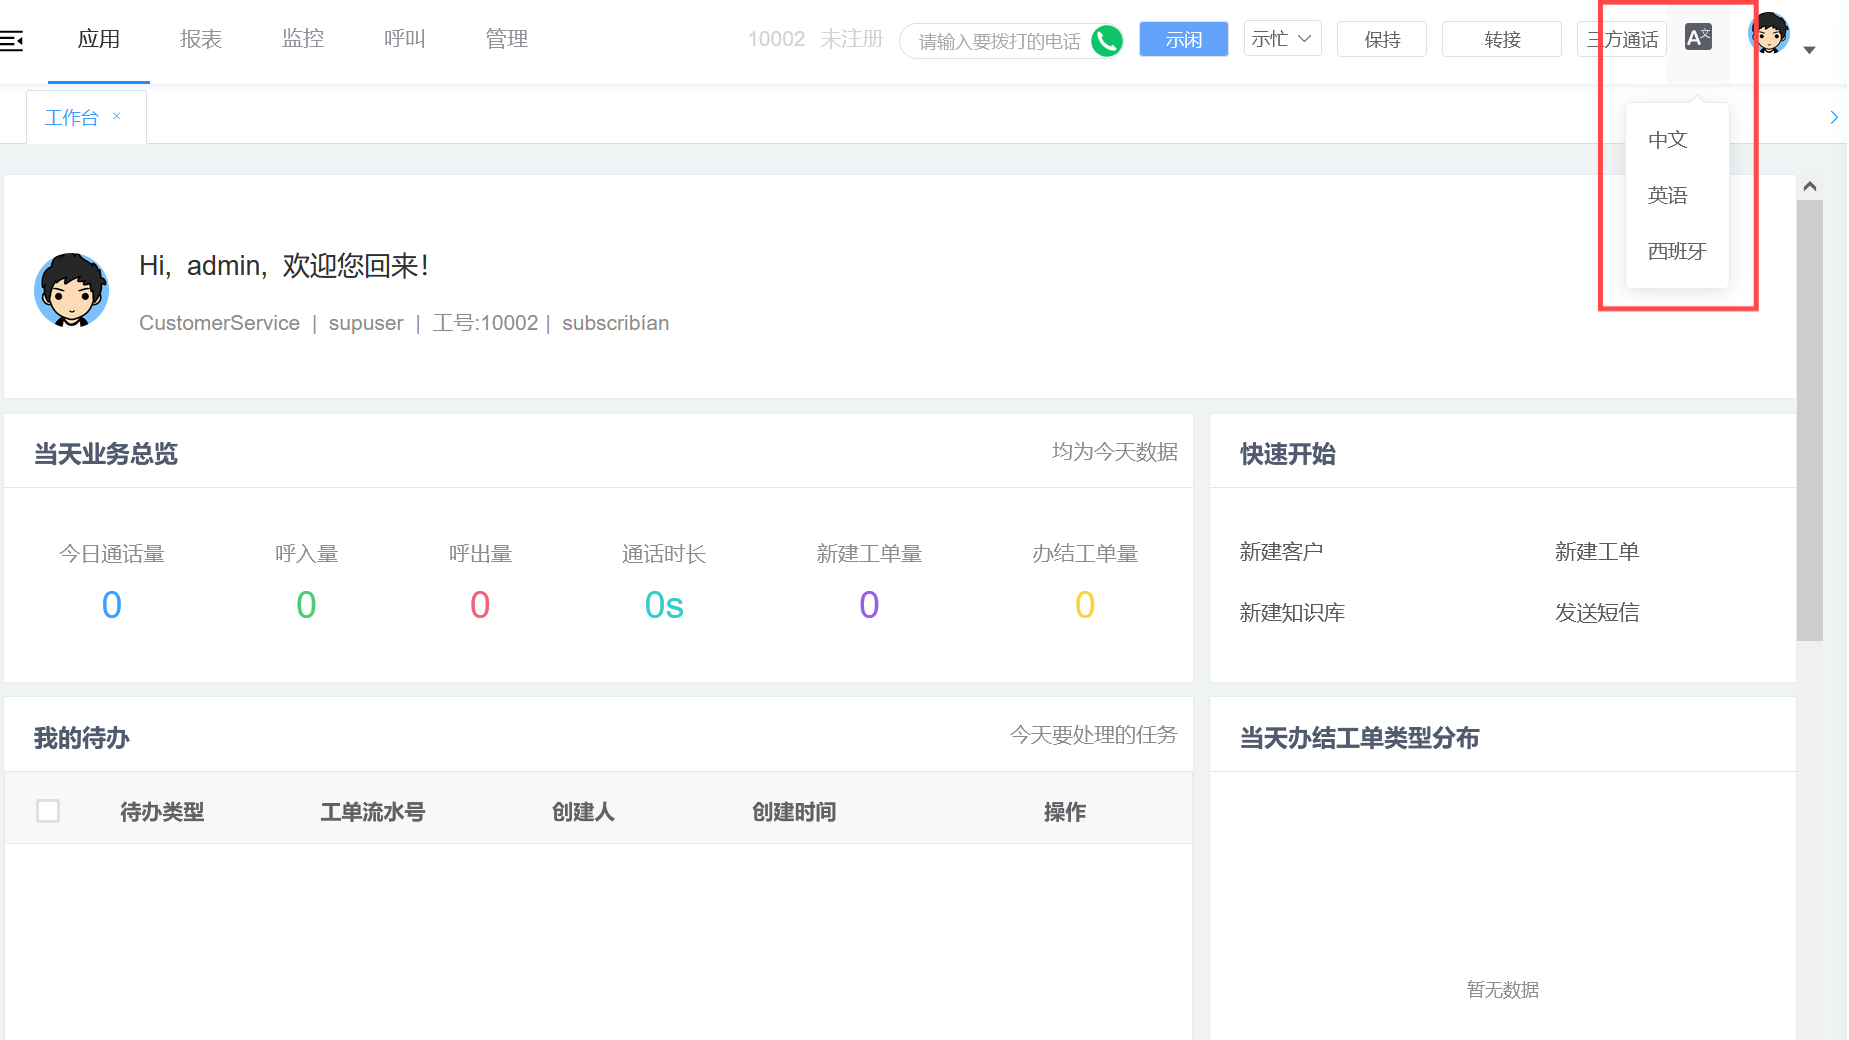Open the avatar dropdown caret

pyautogui.click(x=1809, y=48)
